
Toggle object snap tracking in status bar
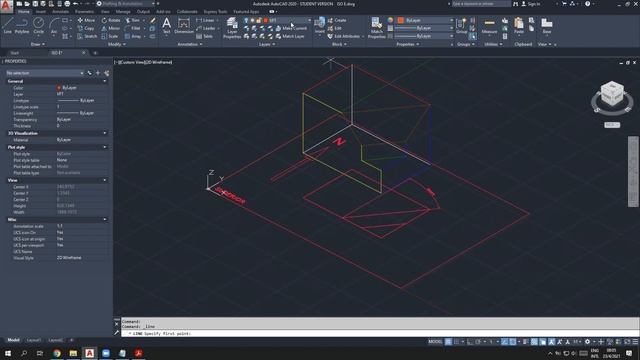pos(505,342)
